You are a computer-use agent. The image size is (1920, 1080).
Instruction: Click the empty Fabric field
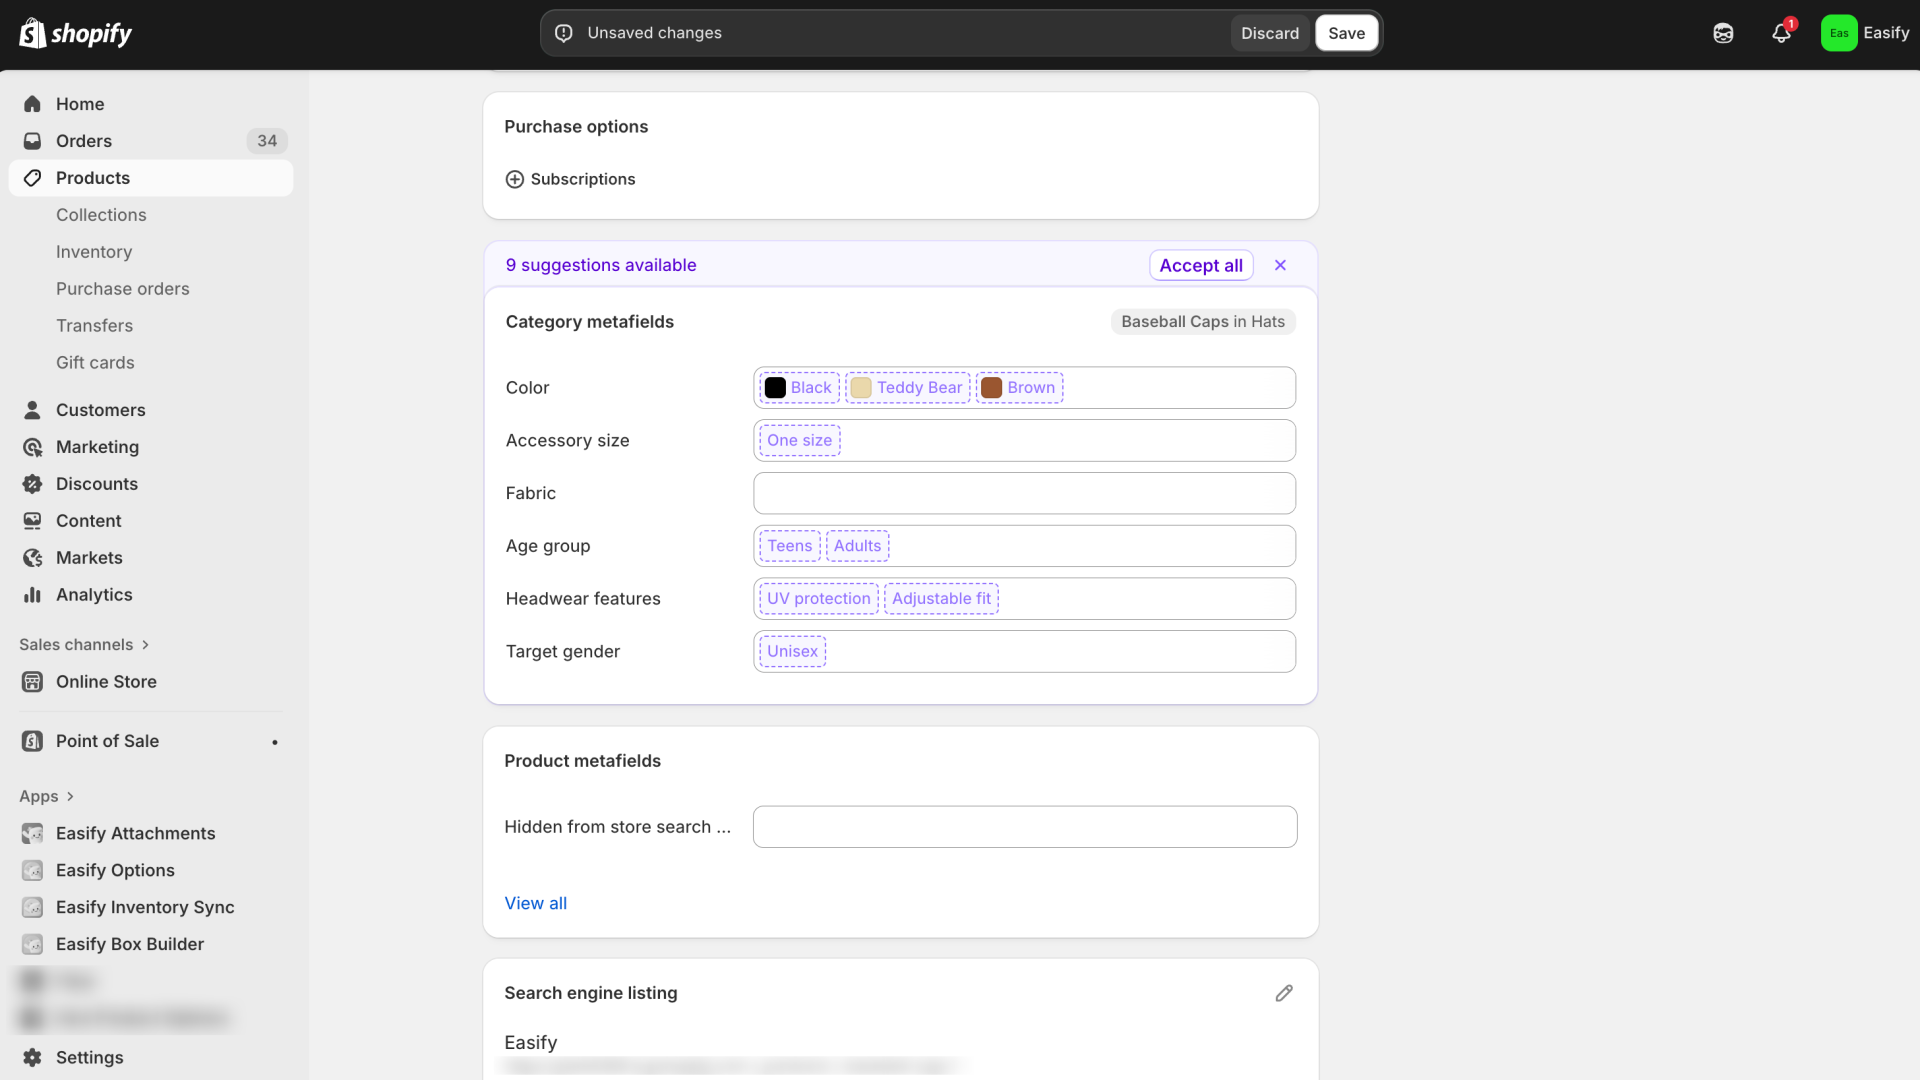(1024, 493)
